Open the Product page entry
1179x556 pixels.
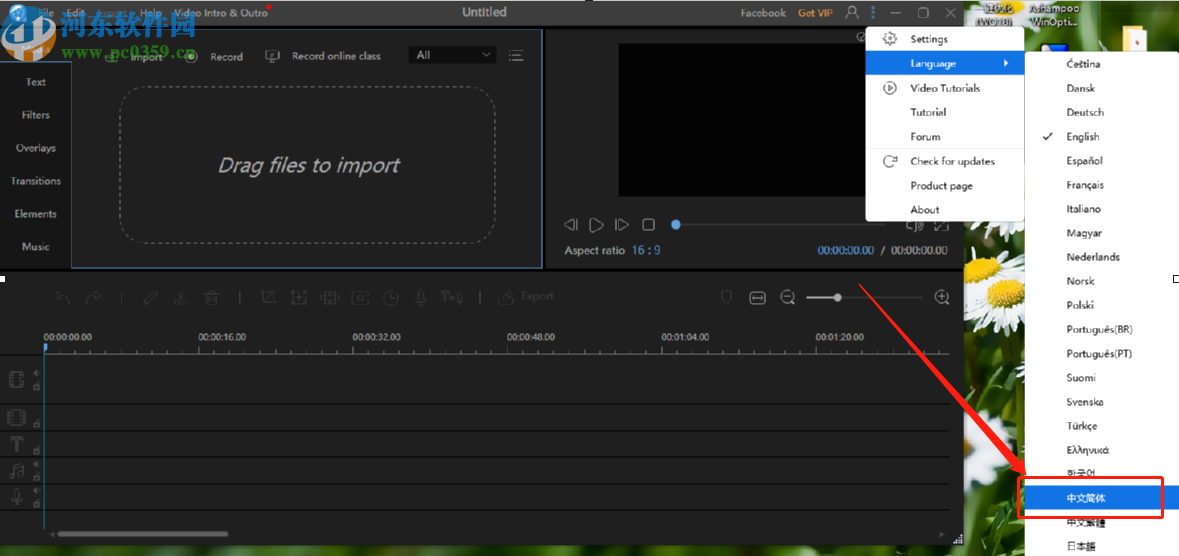coord(944,185)
